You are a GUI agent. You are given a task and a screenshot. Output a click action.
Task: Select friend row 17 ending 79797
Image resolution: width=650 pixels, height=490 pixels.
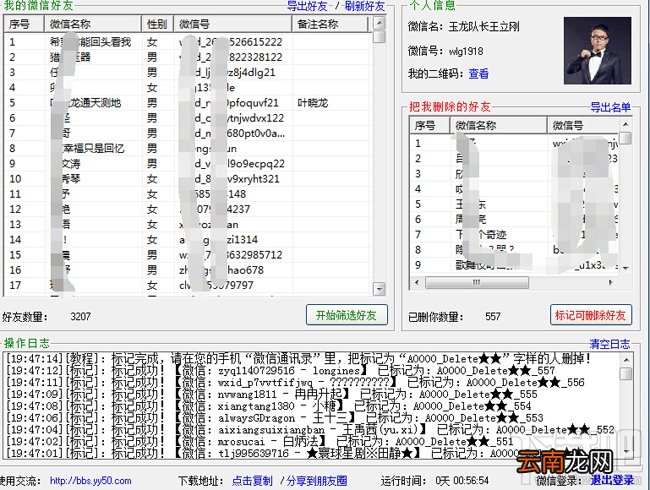[187, 285]
